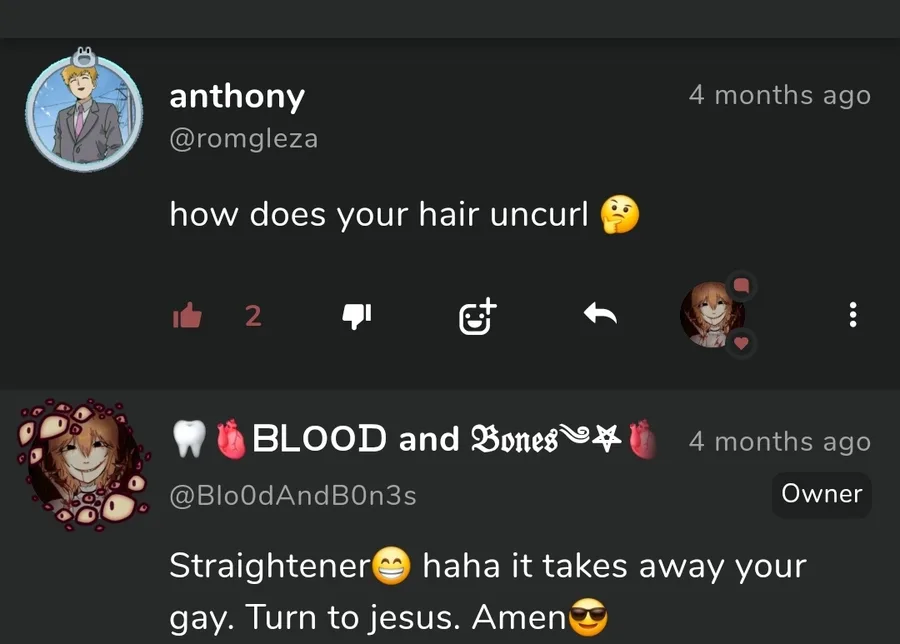Screen dimensions: 900x644
Task: Open BLOOD and Bones profile avatar
Action: (x=83, y=464)
